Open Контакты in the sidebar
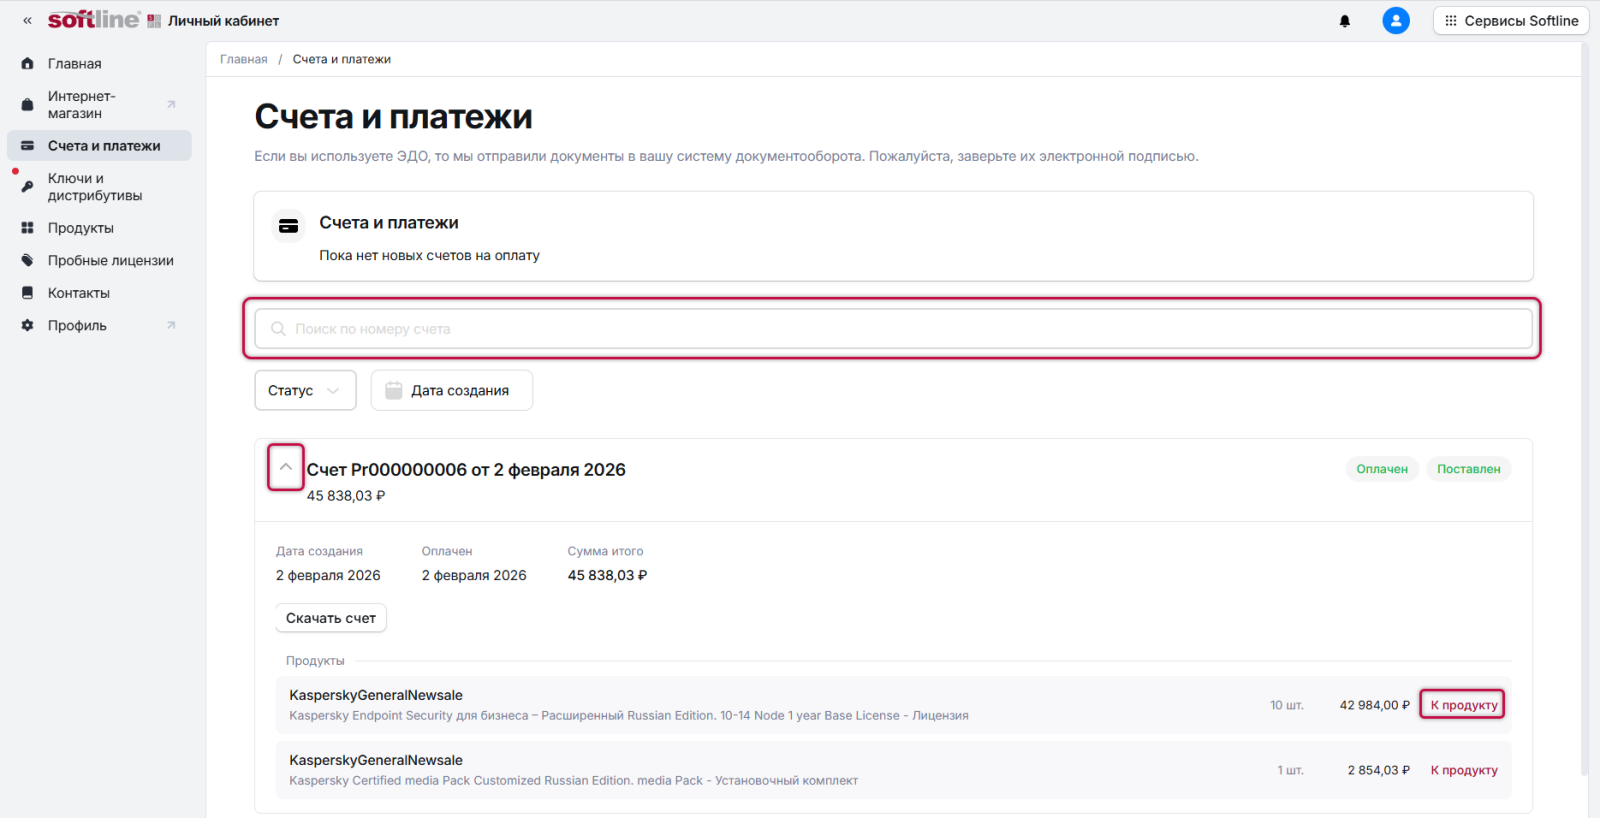The width and height of the screenshot is (1600, 818). pyautogui.click(x=79, y=293)
